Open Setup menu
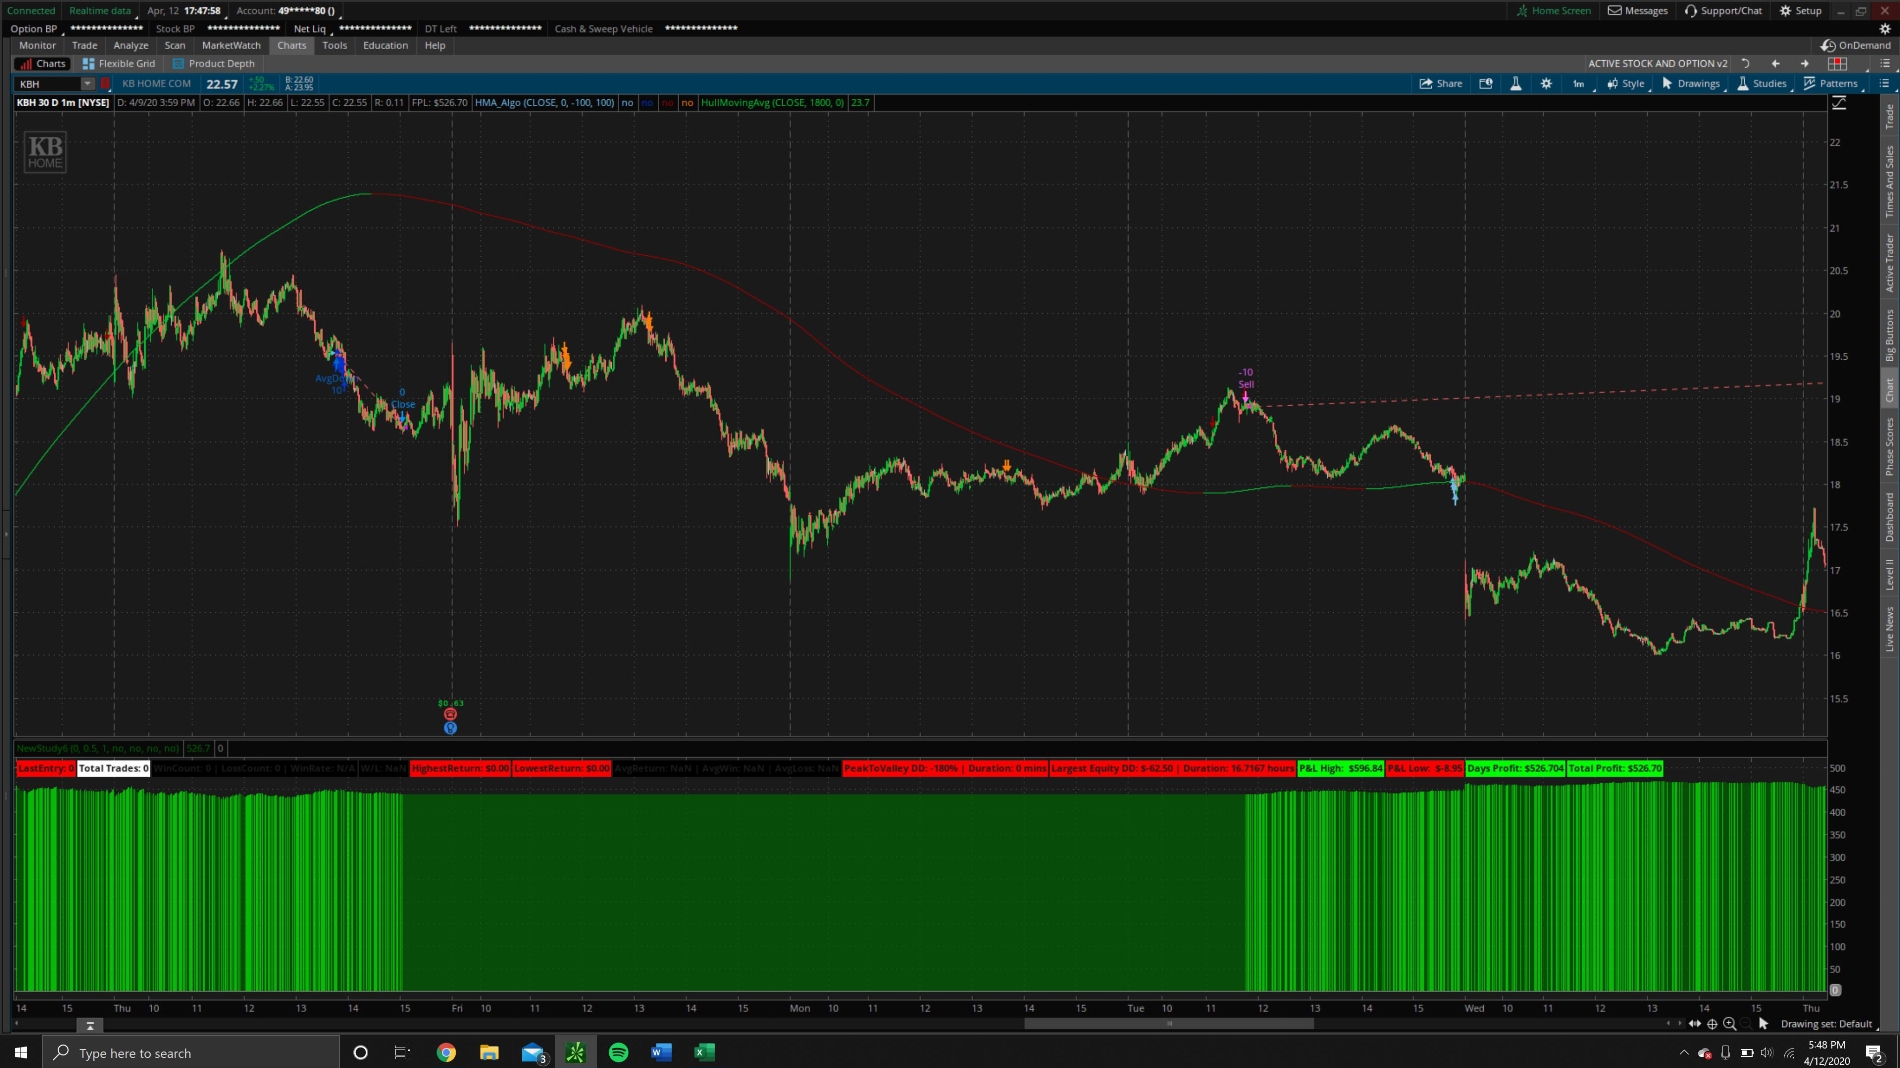Viewport: 1900px width, 1068px height. pos(1801,11)
